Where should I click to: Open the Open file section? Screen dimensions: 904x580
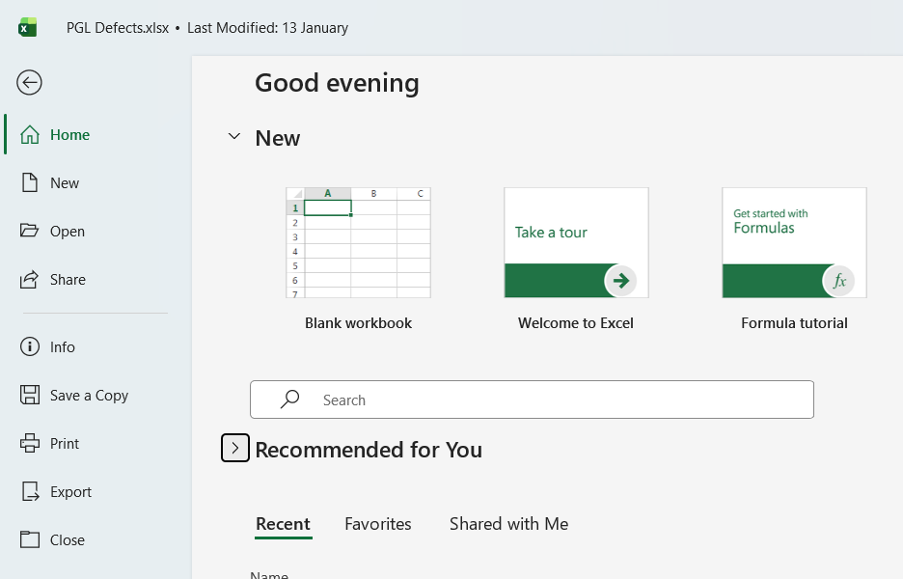point(65,231)
